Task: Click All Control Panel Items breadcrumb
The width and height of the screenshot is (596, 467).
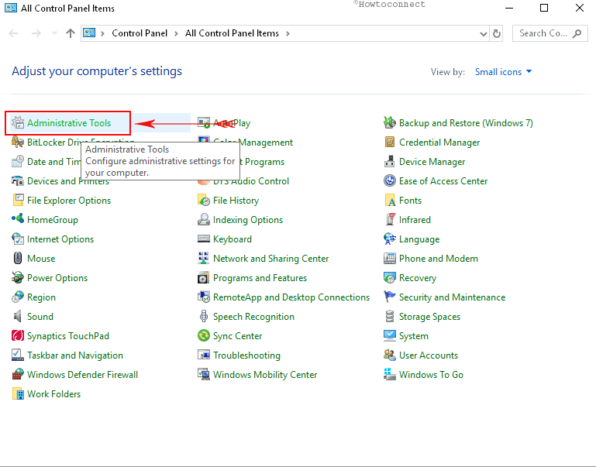Action: [232, 33]
